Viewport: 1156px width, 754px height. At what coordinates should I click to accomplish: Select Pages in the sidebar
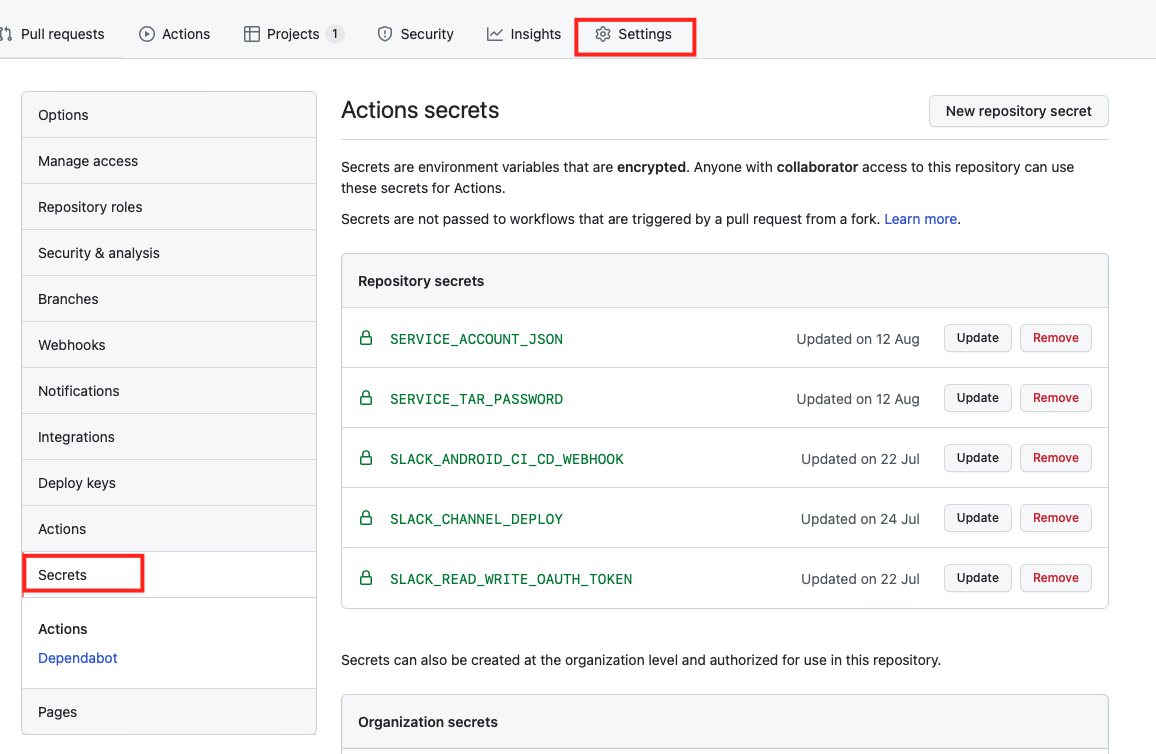click(169, 712)
